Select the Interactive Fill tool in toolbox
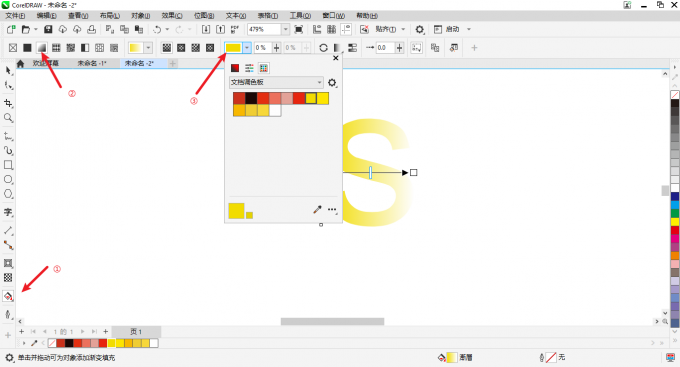Viewport: 680px width, 367px height. [8, 296]
